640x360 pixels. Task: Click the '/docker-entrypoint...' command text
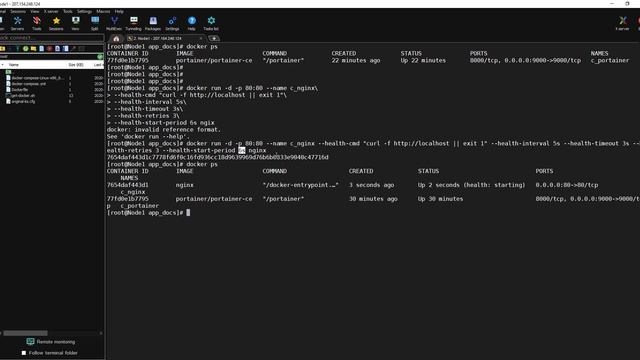tap(300, 185)
